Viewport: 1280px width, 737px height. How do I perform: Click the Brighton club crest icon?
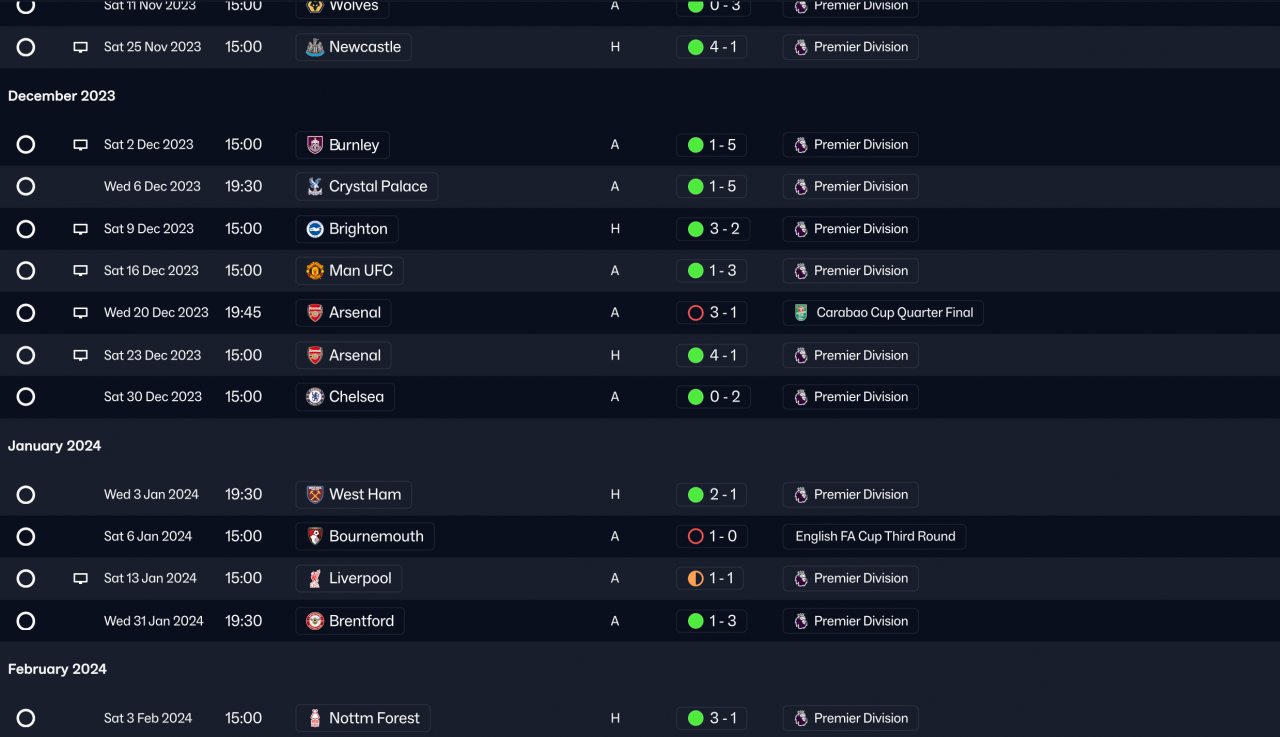(x=315, y=229)
